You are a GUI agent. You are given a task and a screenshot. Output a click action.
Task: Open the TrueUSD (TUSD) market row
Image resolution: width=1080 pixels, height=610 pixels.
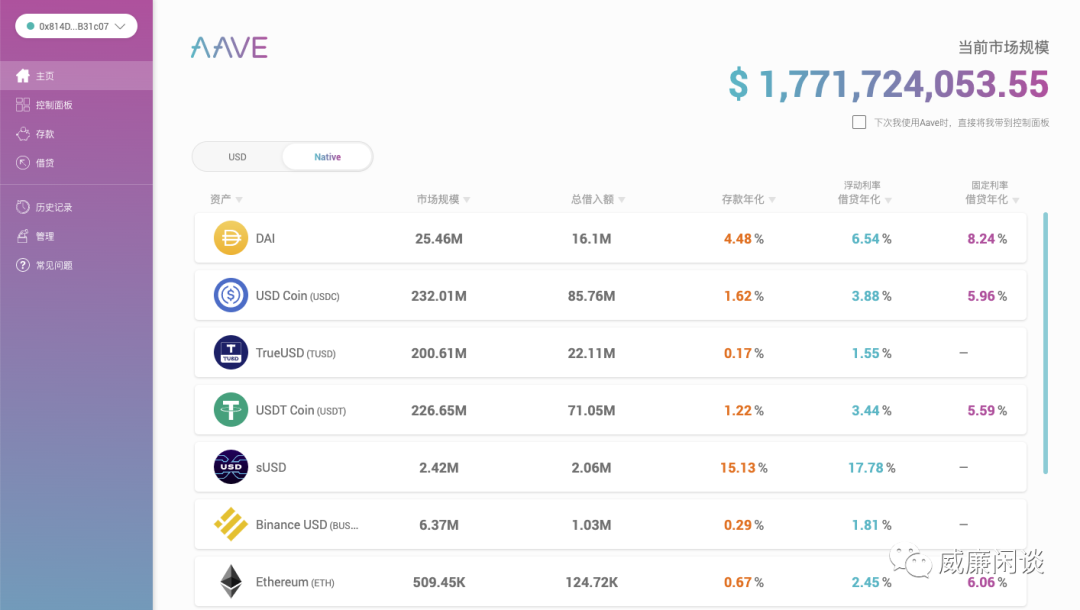(610, 353)
